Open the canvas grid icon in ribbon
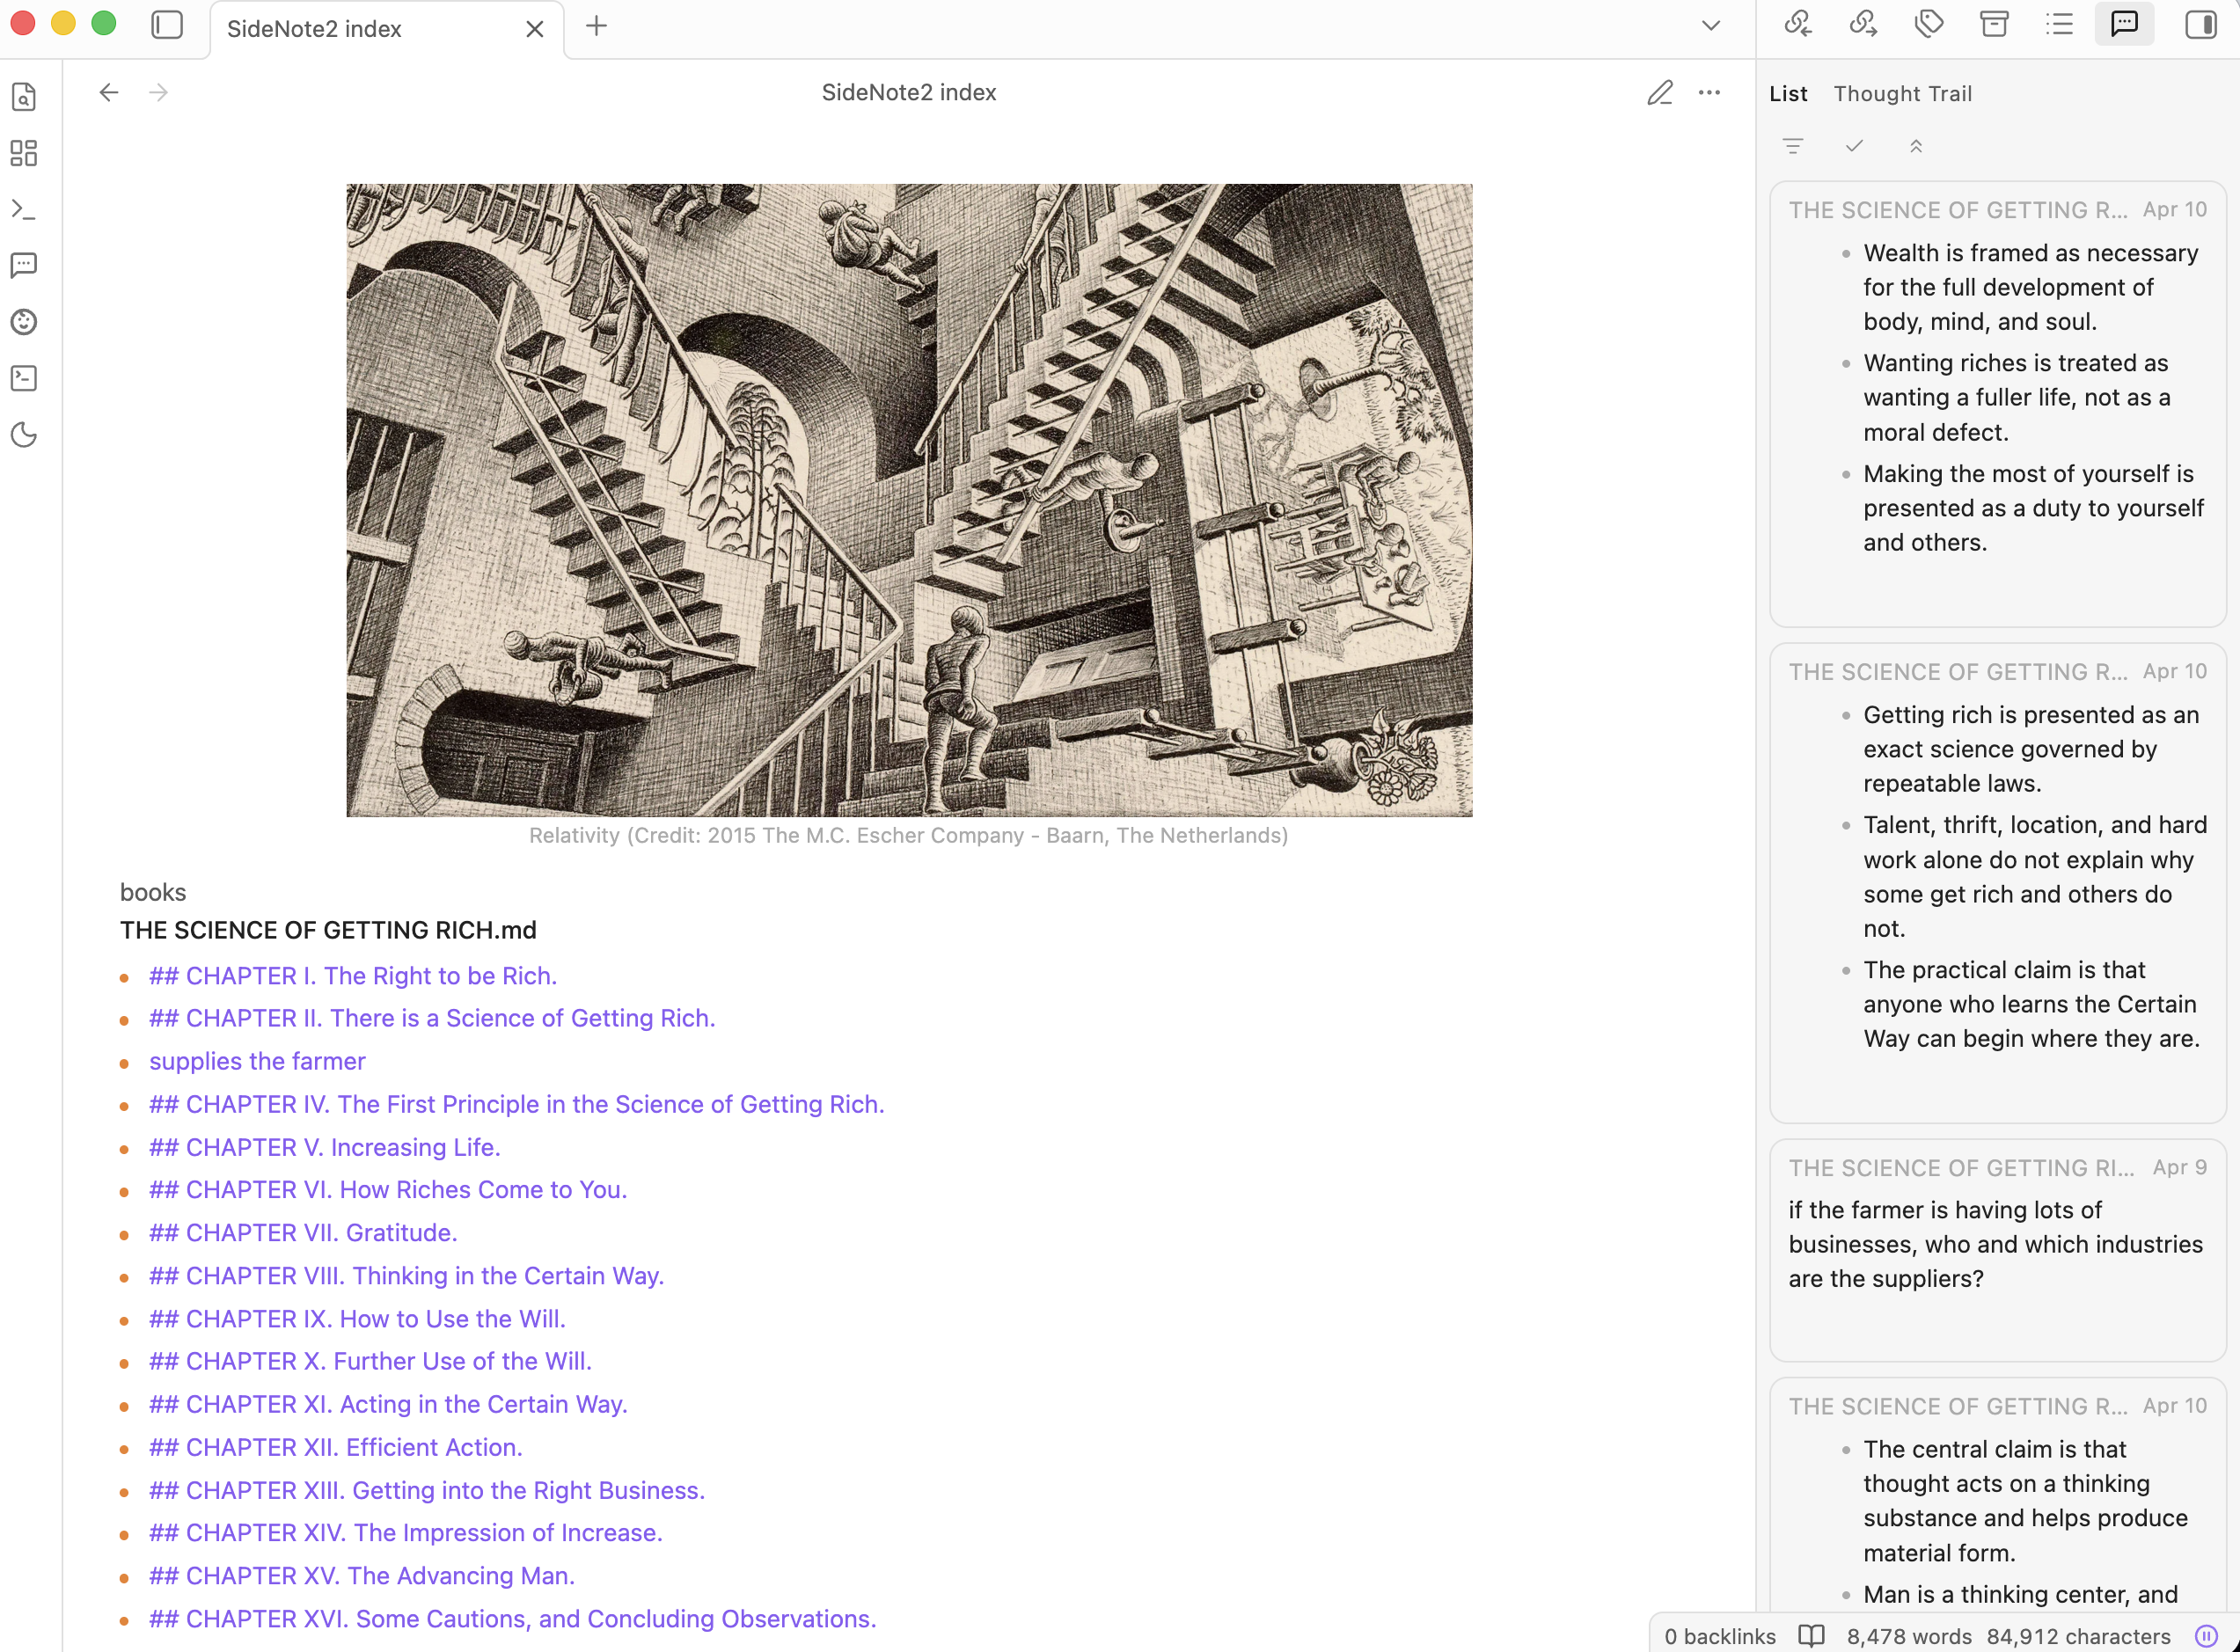The image size is (2240, 1652). pyautogui.click(x=24, y=153)
